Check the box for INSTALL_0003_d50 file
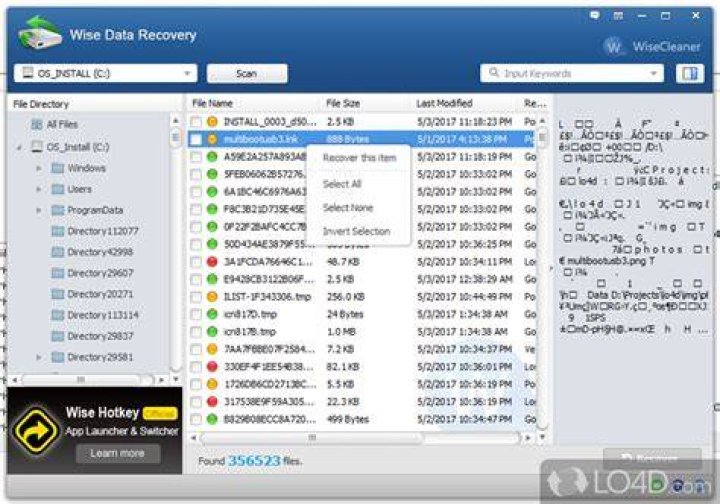 tap(196, 122)
